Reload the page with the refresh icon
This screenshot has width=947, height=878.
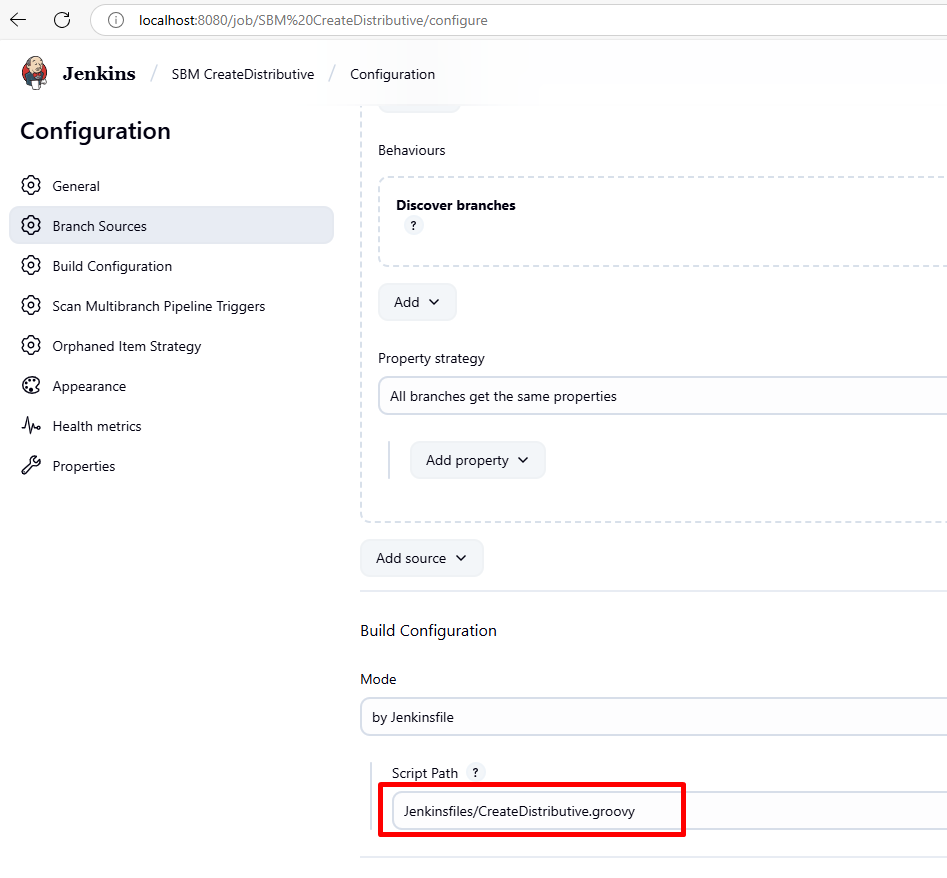(x=62, y=20)
